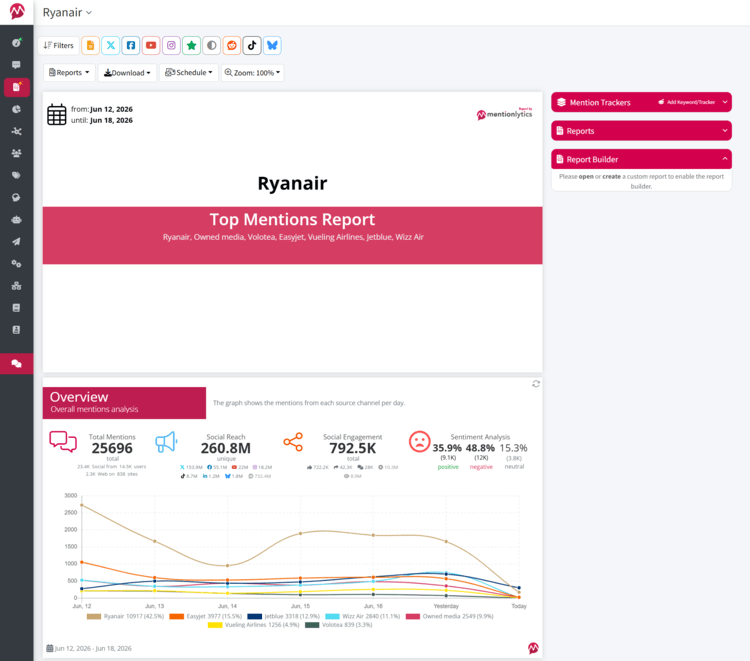This screenshot has height=661, width=750.
Task: Click Add Keyword/Tracker
Action: point(686,102)
